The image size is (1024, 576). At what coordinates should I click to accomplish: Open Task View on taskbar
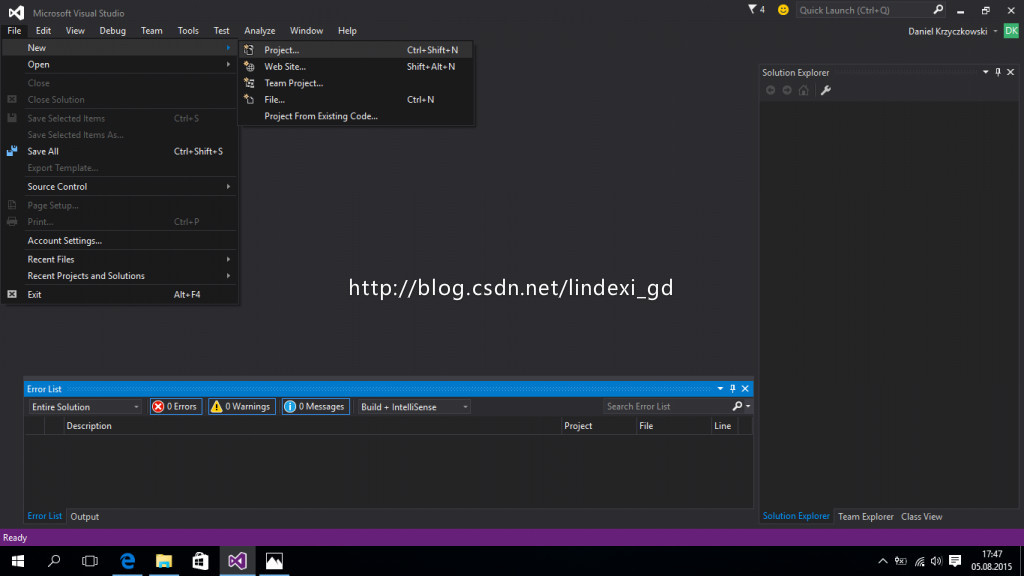90,561
